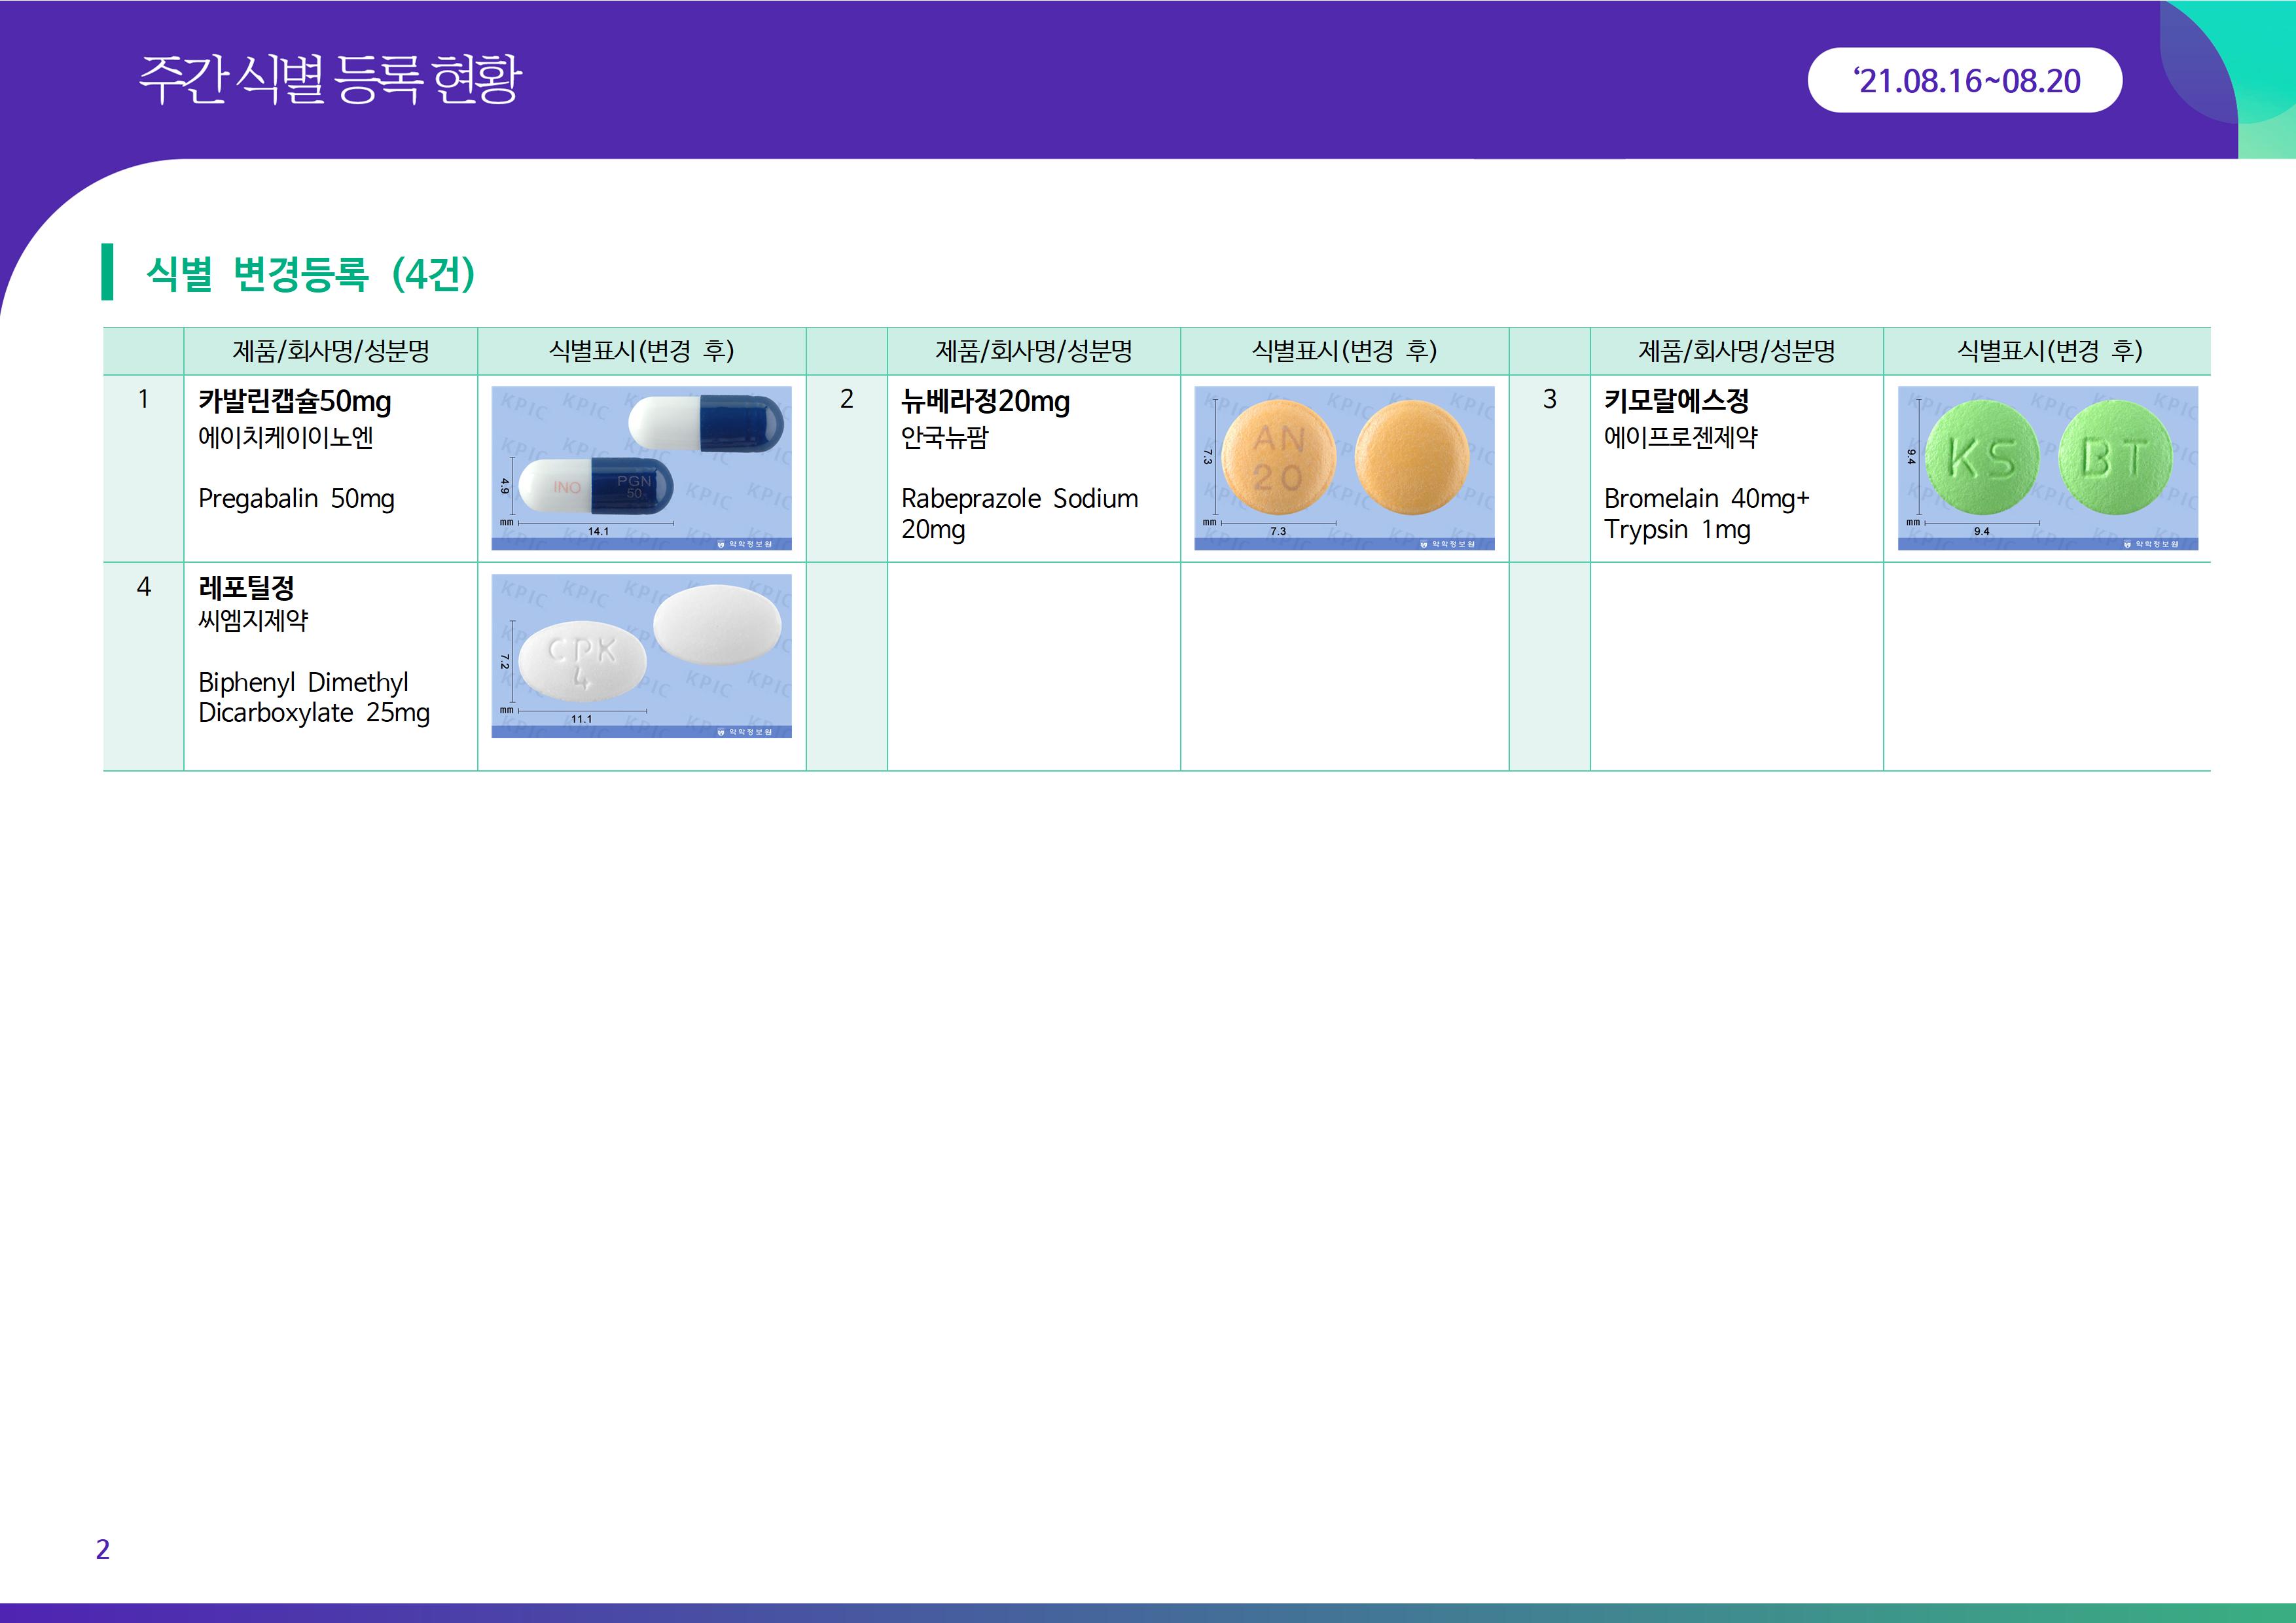Click the 레포틸정 white tablet image

coord(641,655)
